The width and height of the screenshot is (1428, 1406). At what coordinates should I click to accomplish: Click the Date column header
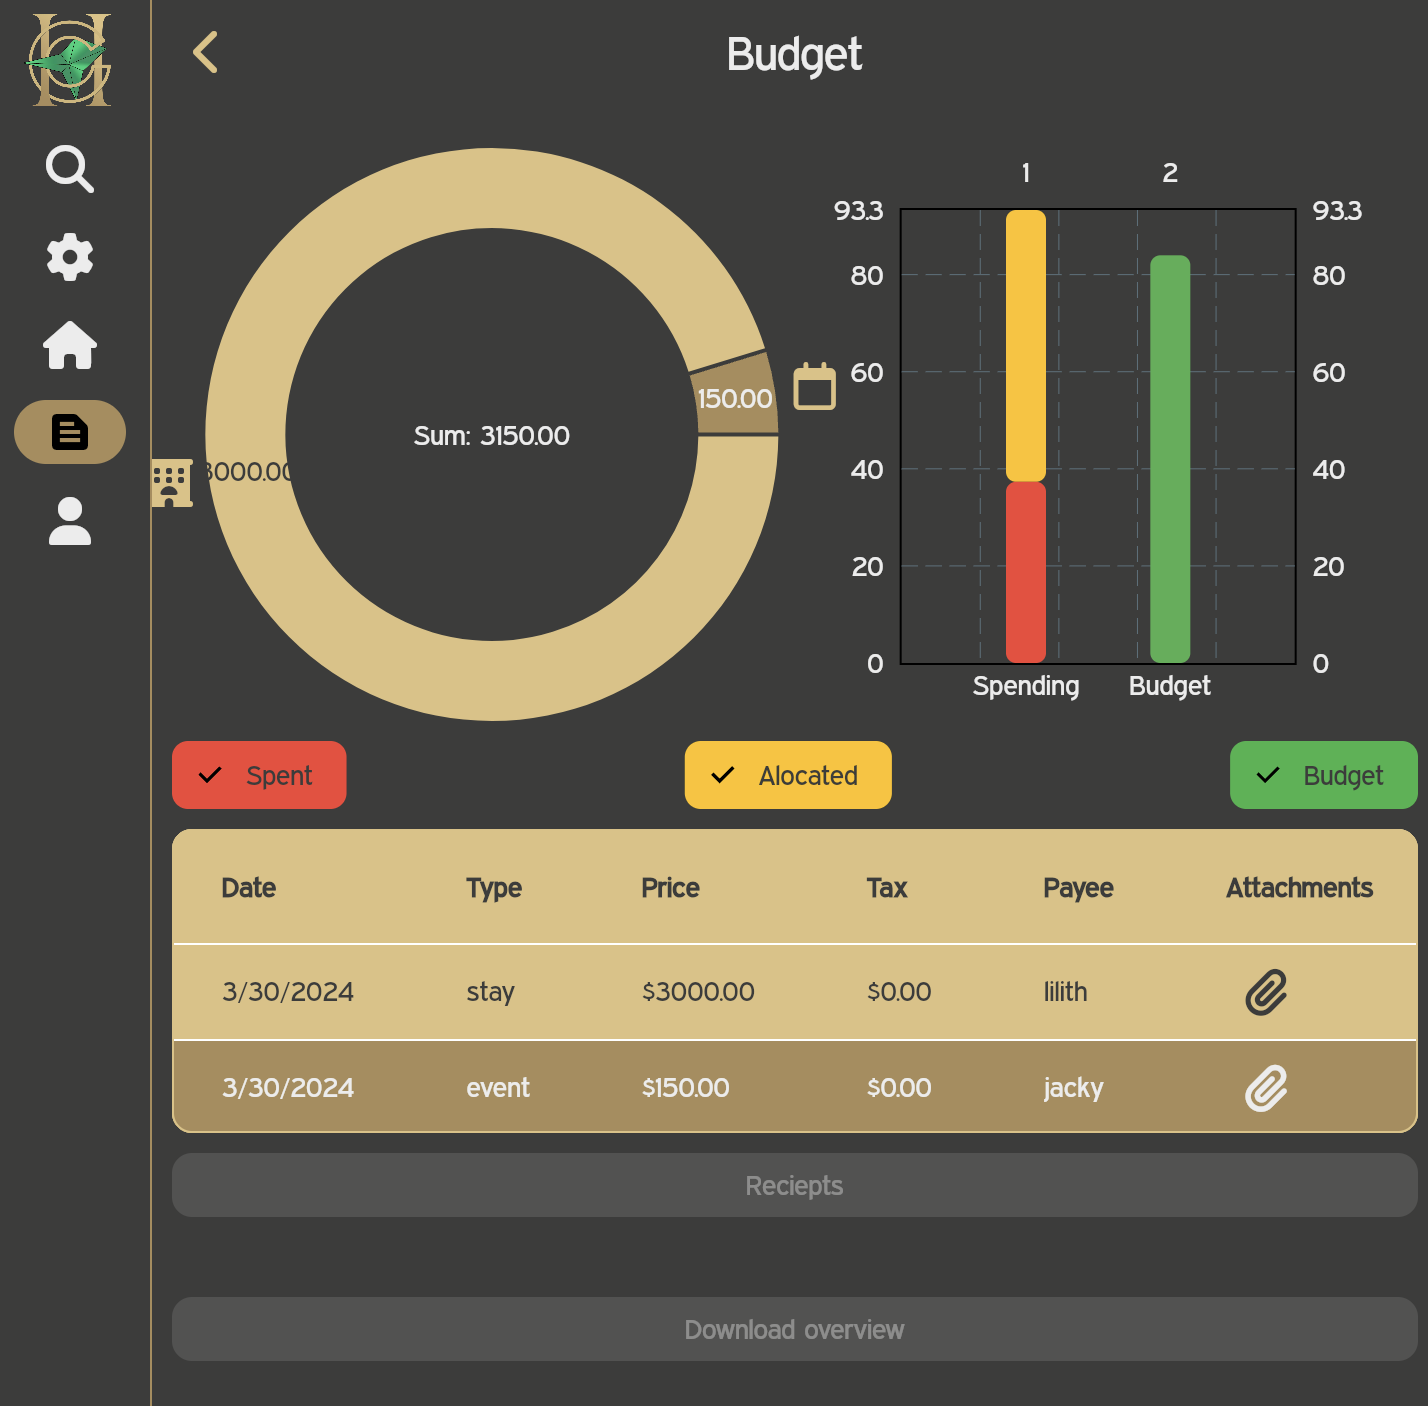pos(248,888)
